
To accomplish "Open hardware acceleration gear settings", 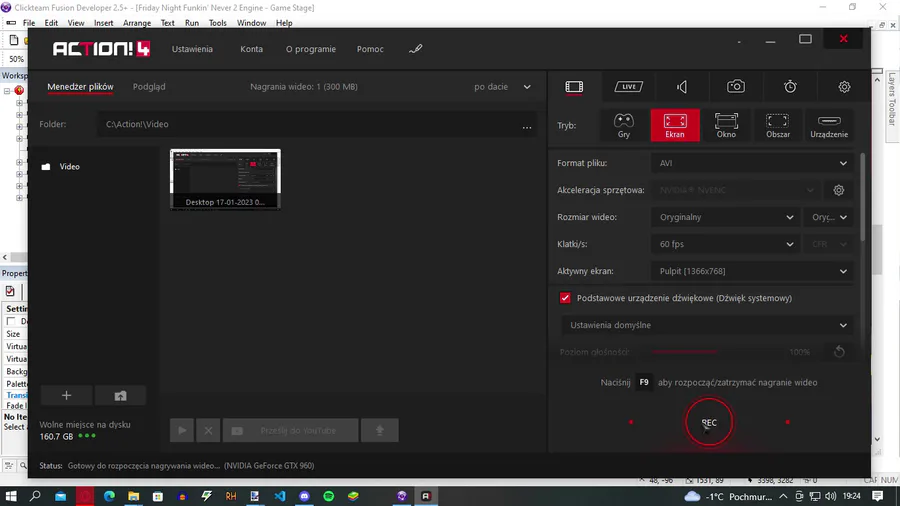I will (839, 190).
